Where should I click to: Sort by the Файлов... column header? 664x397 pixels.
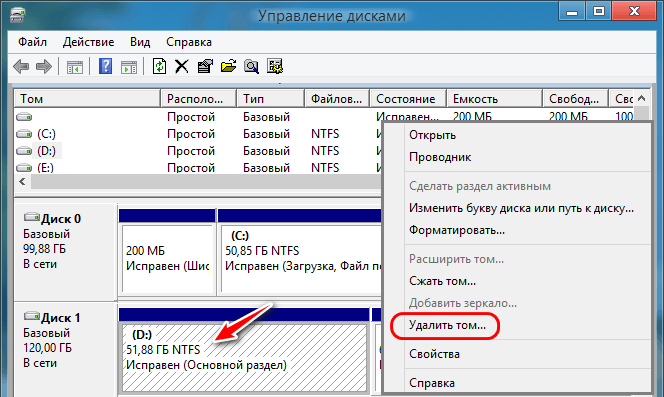(x=337, y=99)
